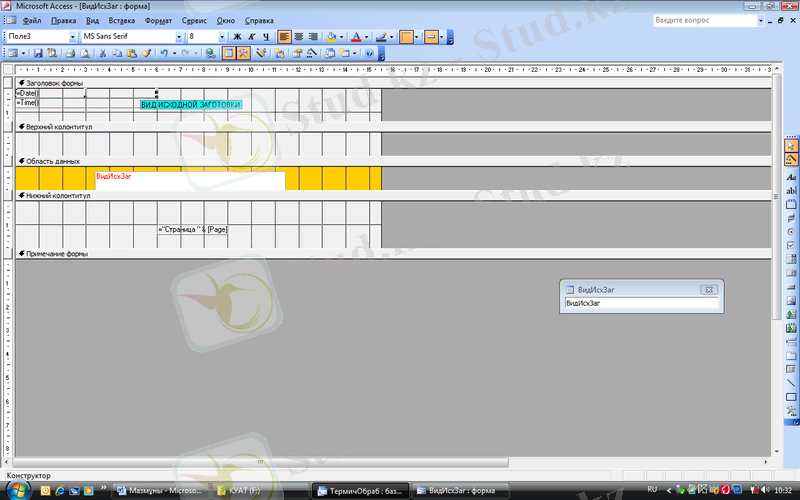Click the Database Window icon
The height and width of the screenshot is (500, 800).
pos(330,53)
